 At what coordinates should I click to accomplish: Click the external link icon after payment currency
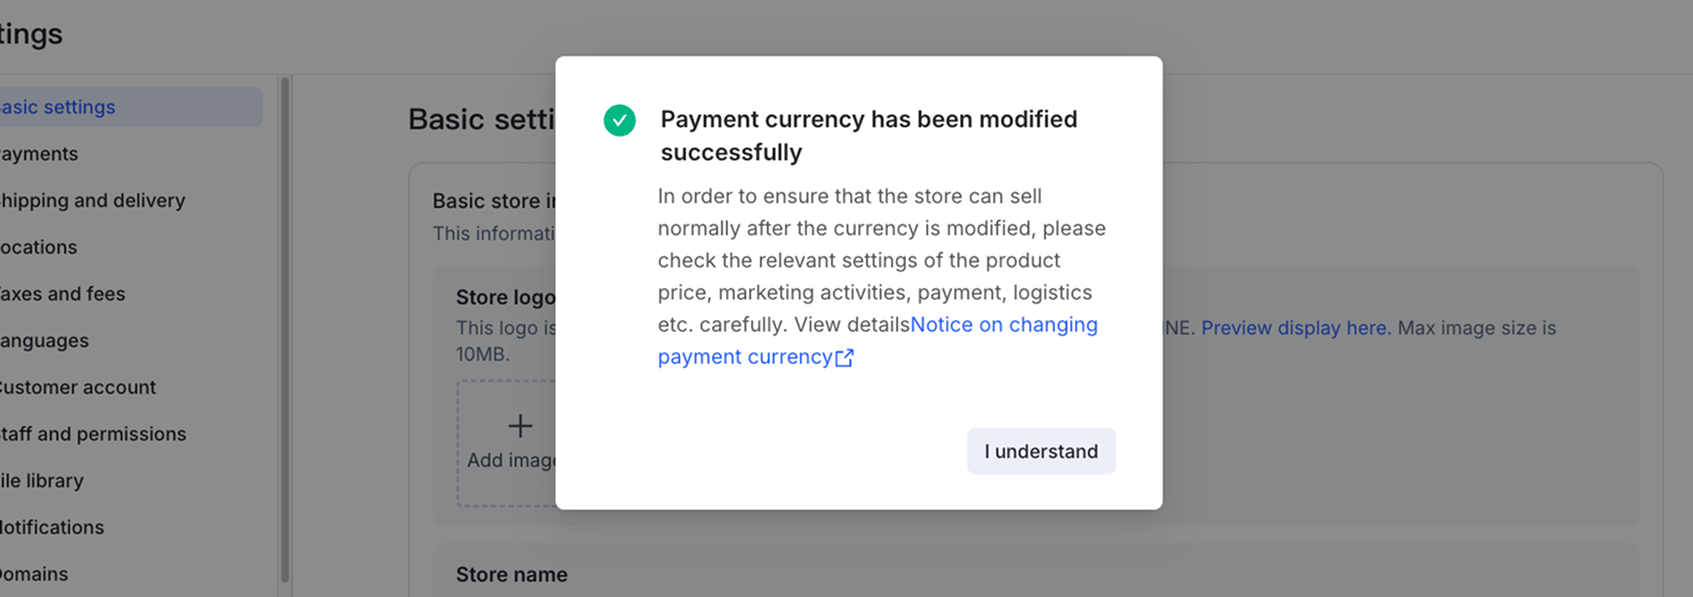[x=844, y=358]
